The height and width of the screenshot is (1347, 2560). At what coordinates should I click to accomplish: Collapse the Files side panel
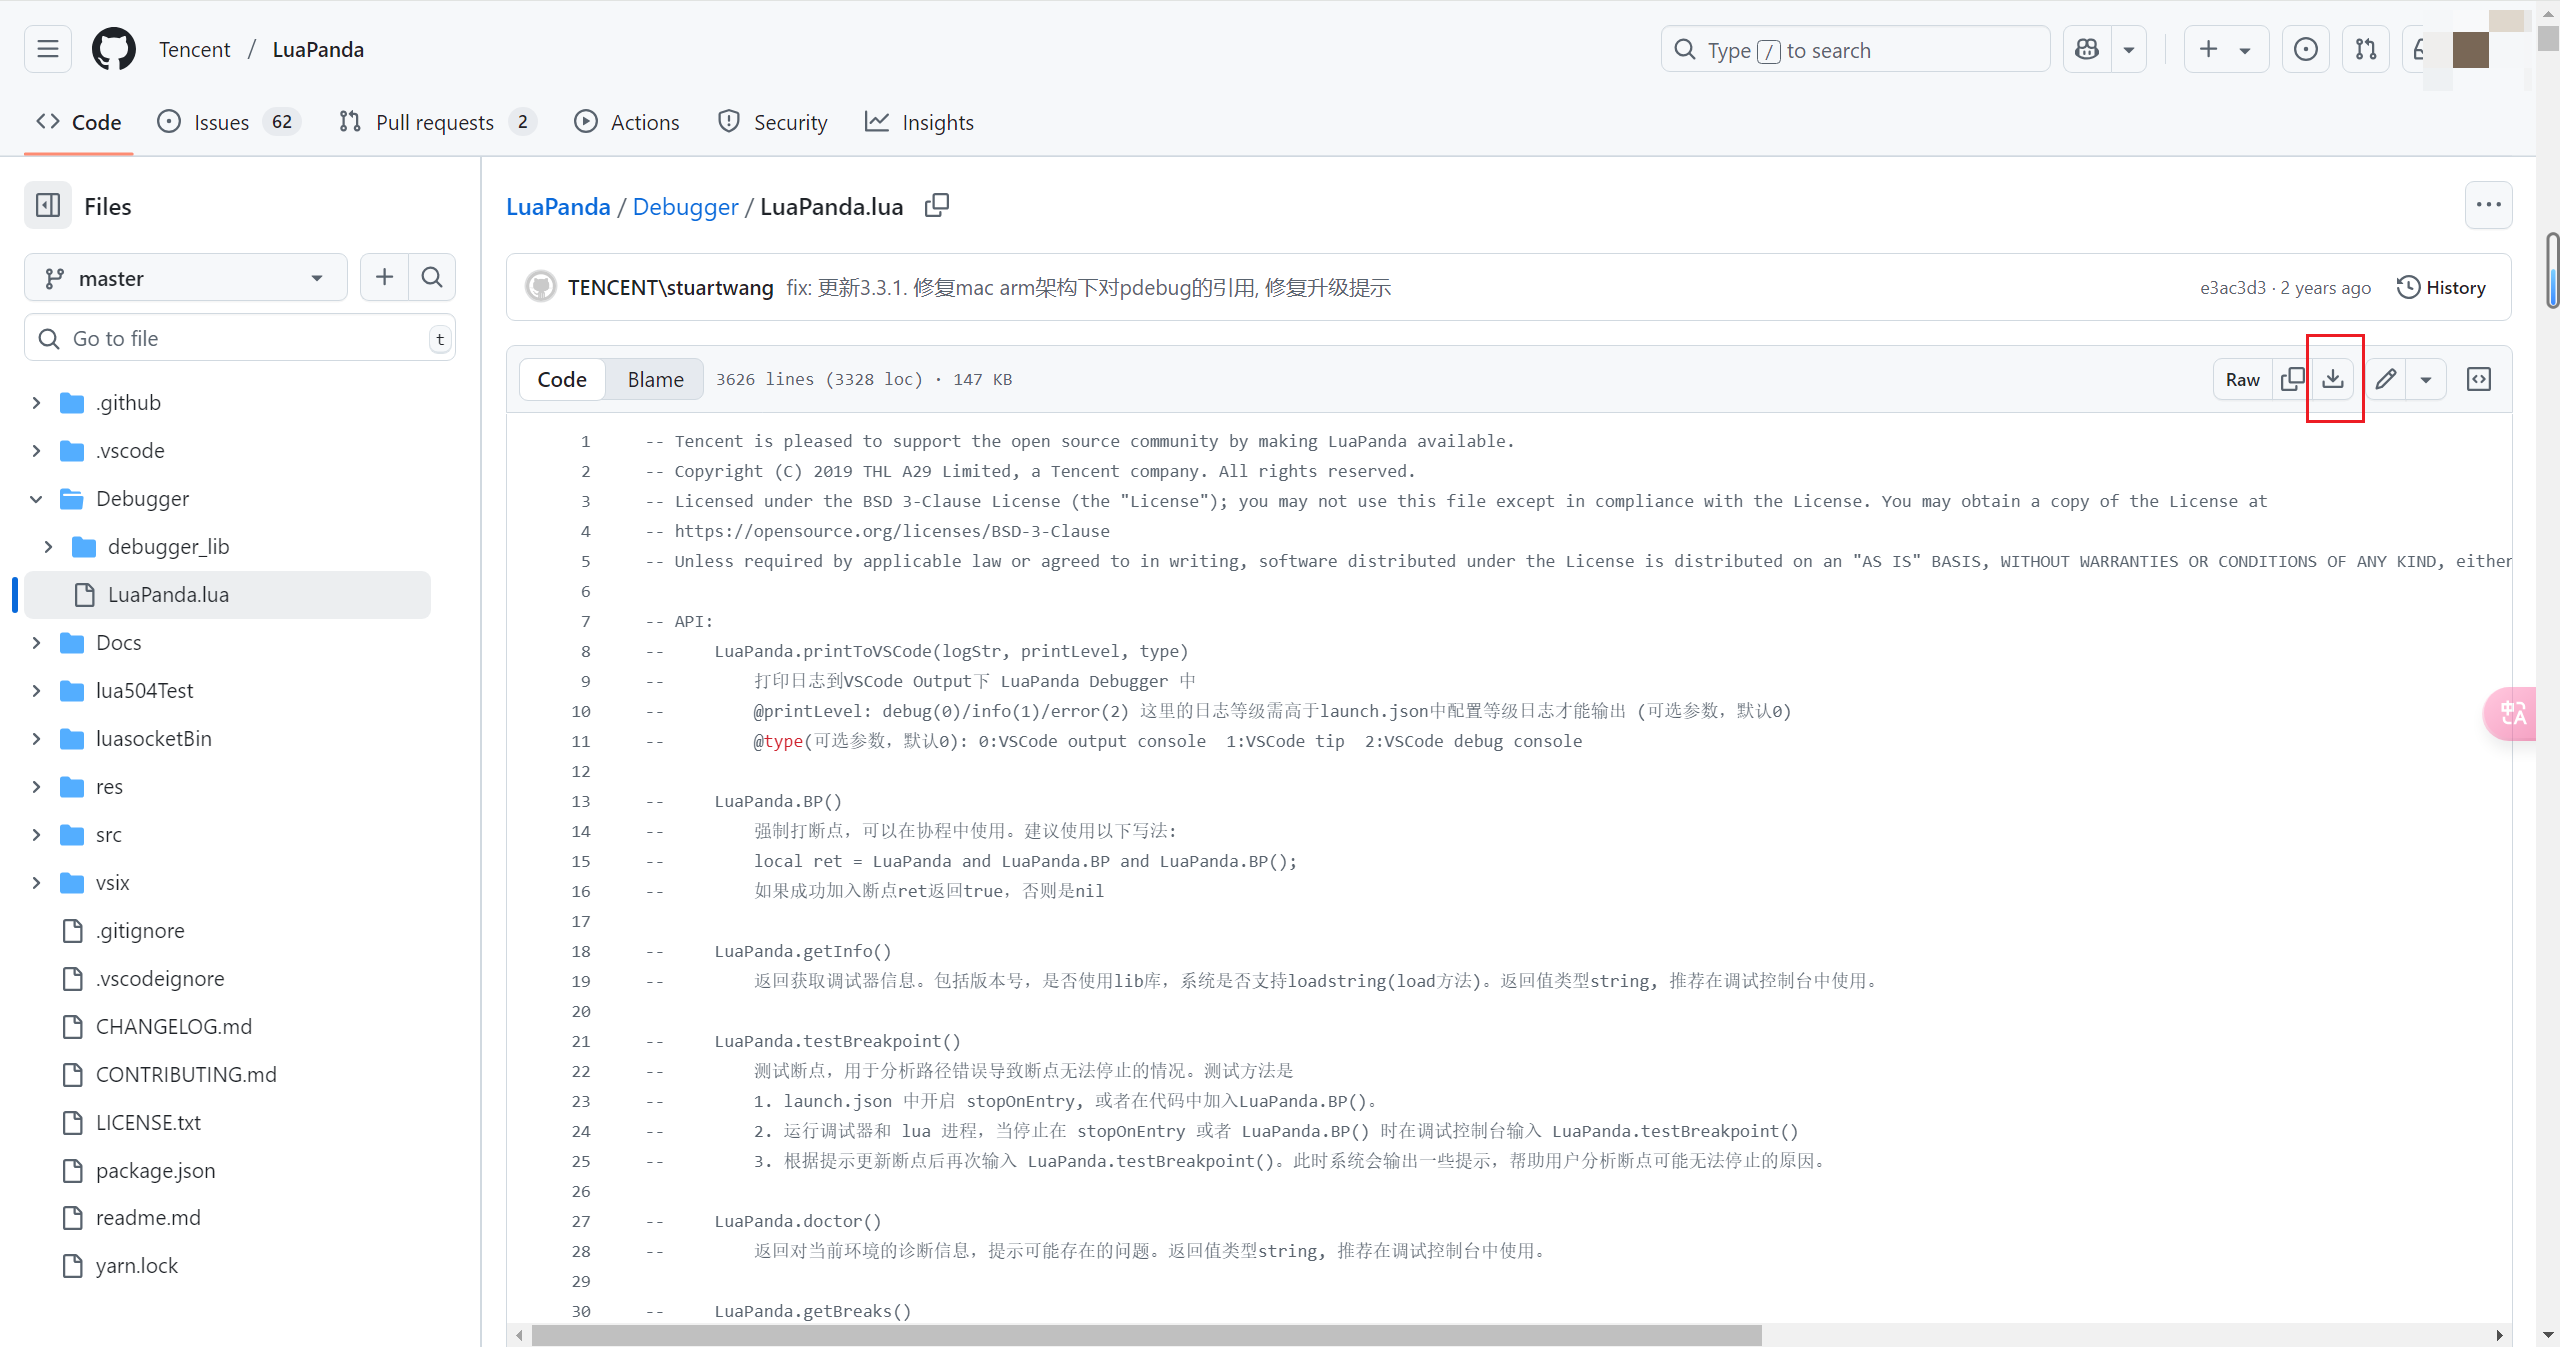(47, 205)
